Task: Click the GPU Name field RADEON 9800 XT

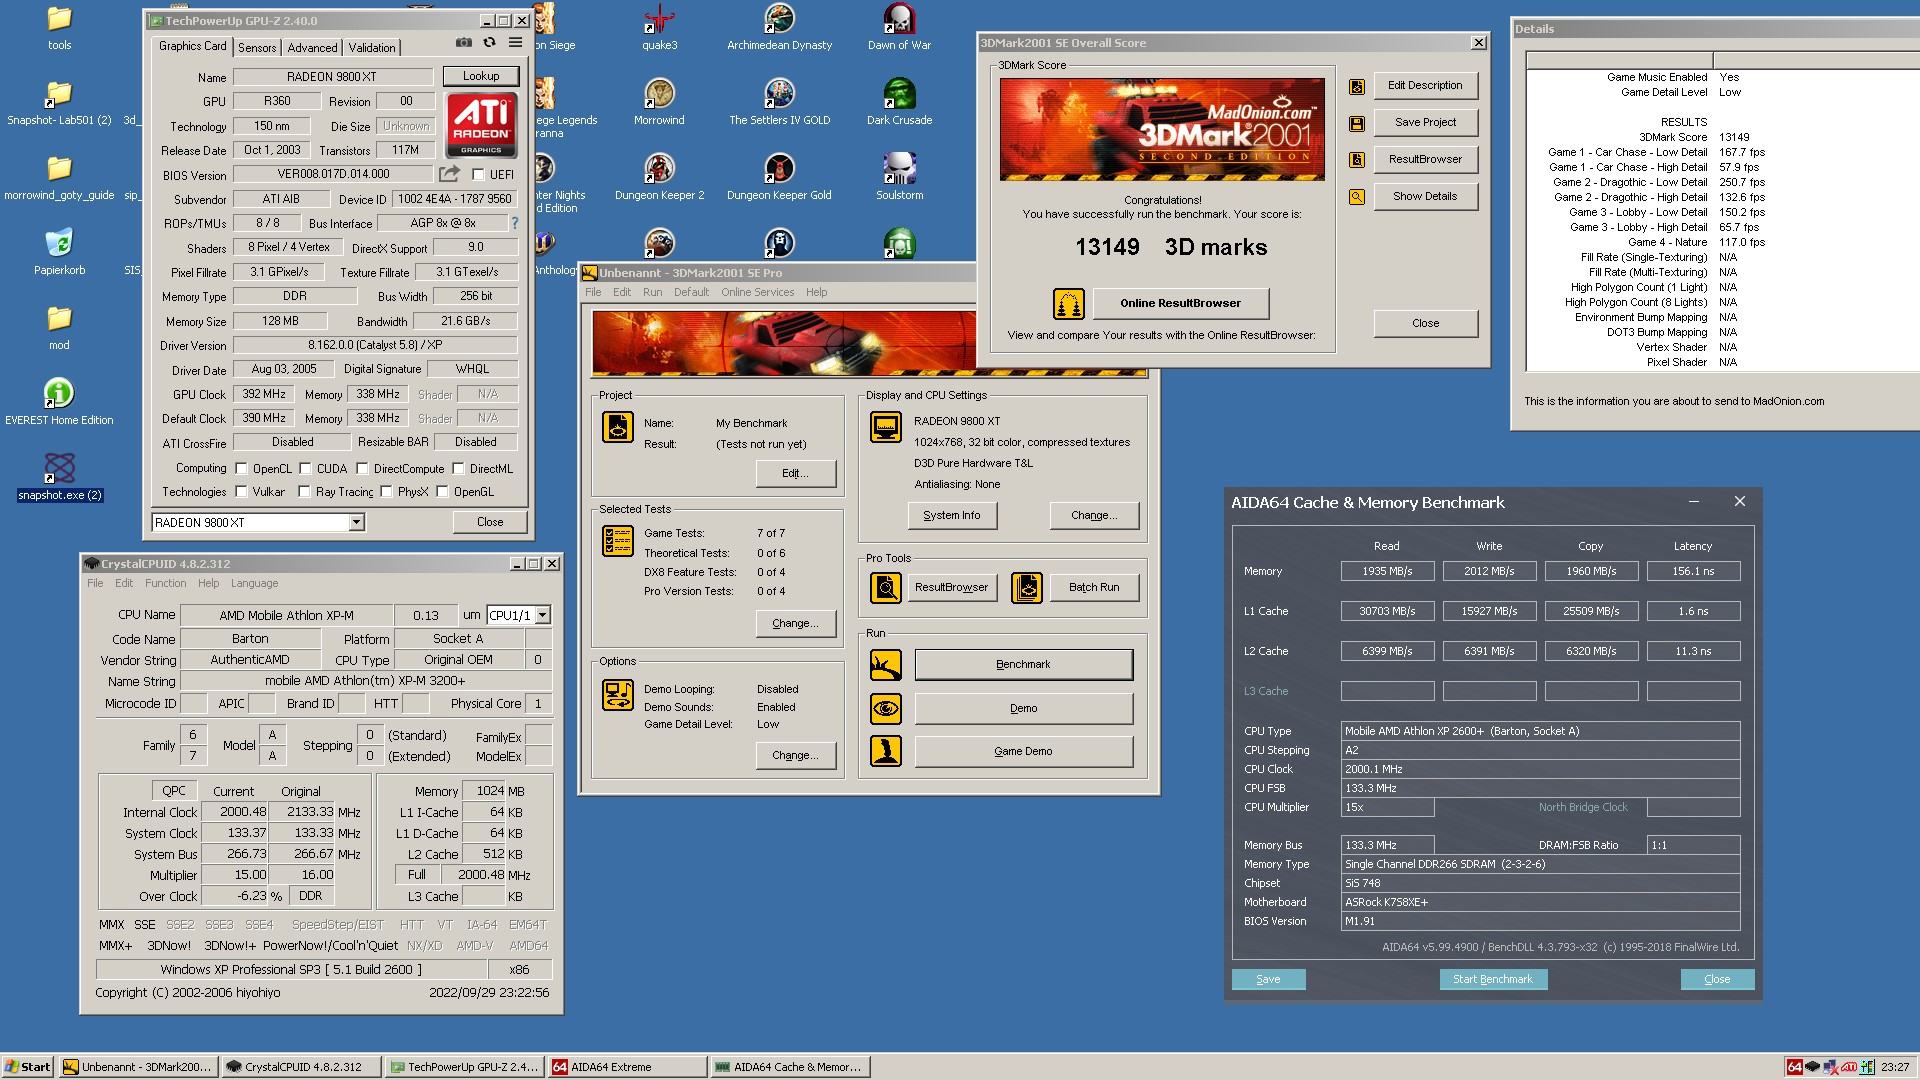Action: (x=332, y=77)
